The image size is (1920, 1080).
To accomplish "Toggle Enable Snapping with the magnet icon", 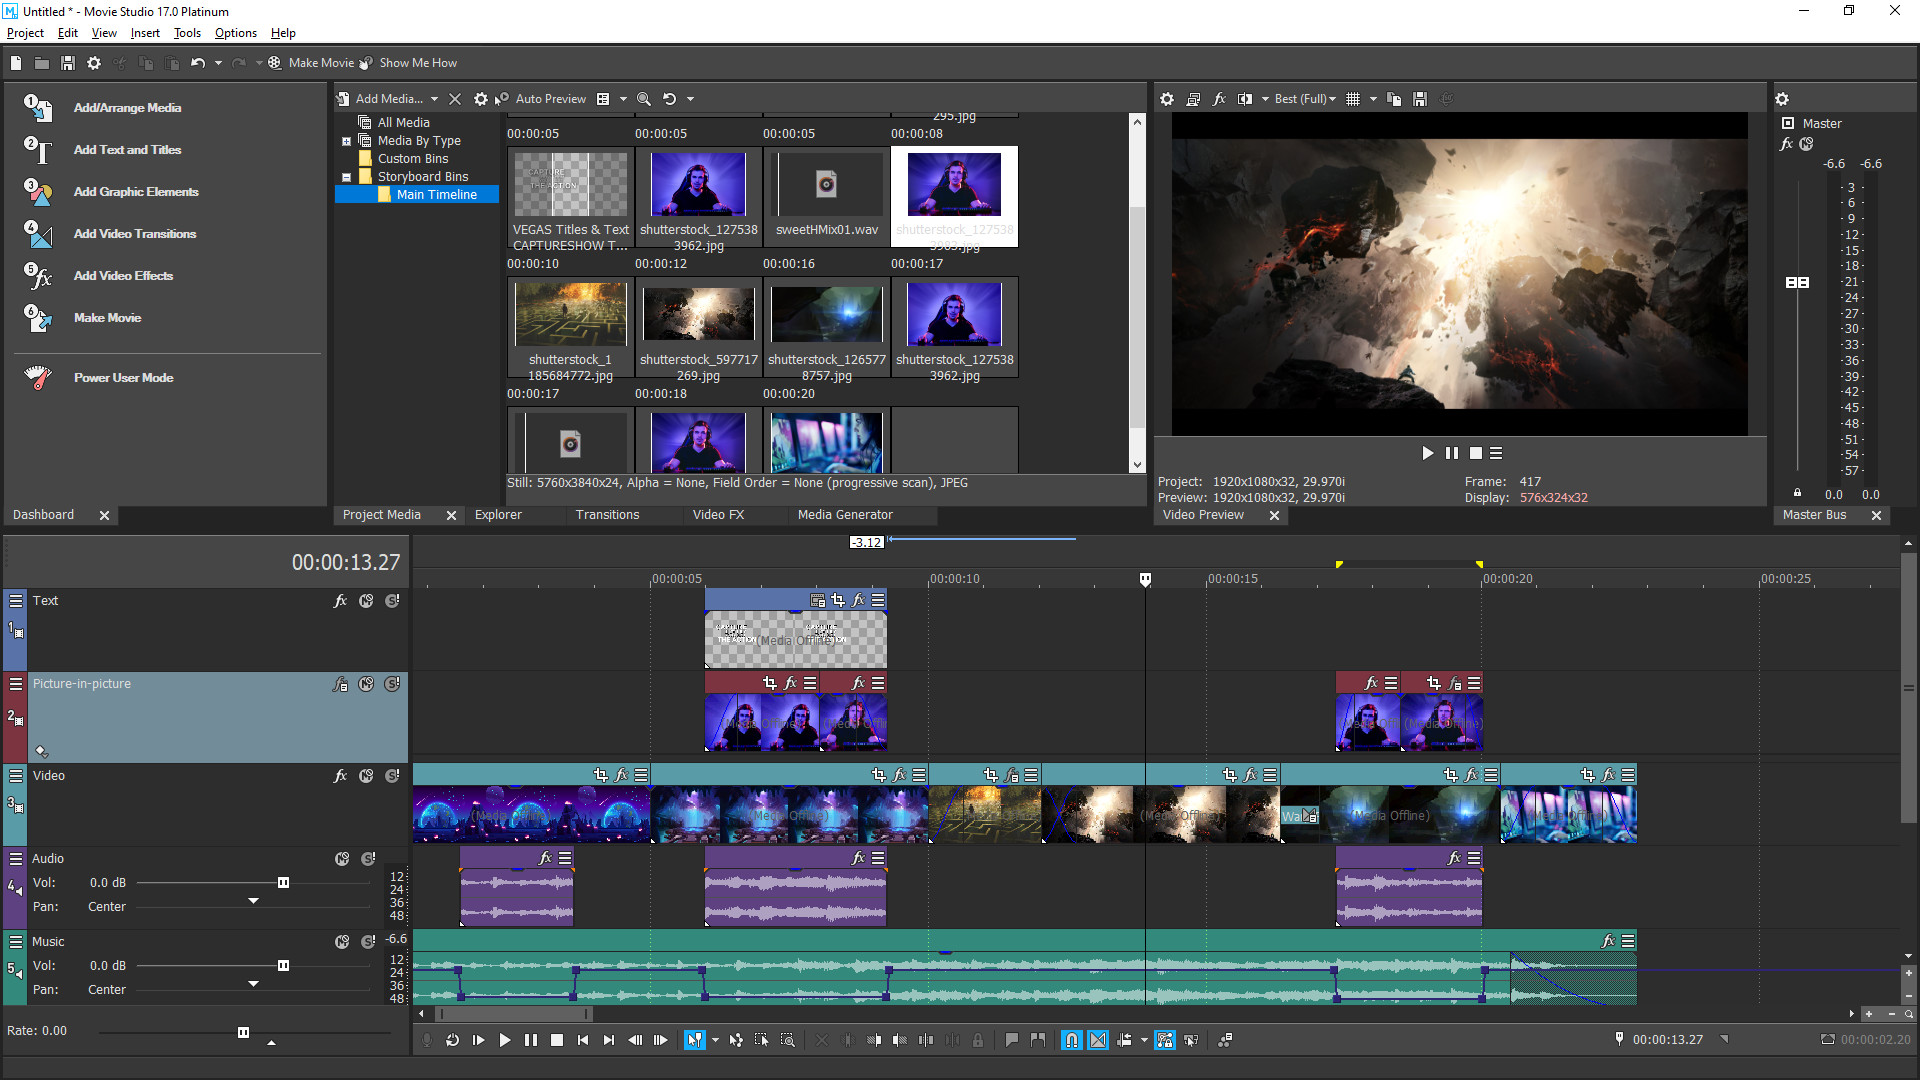I will click(x=1070, y=1040).
